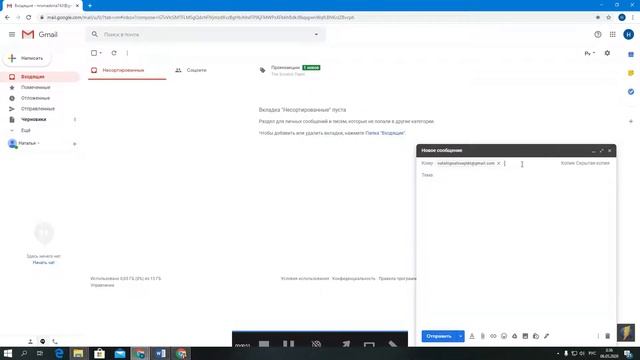Click the Subject (Тема) field
The width and height of the screenshot is (640, 360).
point(516,175)
